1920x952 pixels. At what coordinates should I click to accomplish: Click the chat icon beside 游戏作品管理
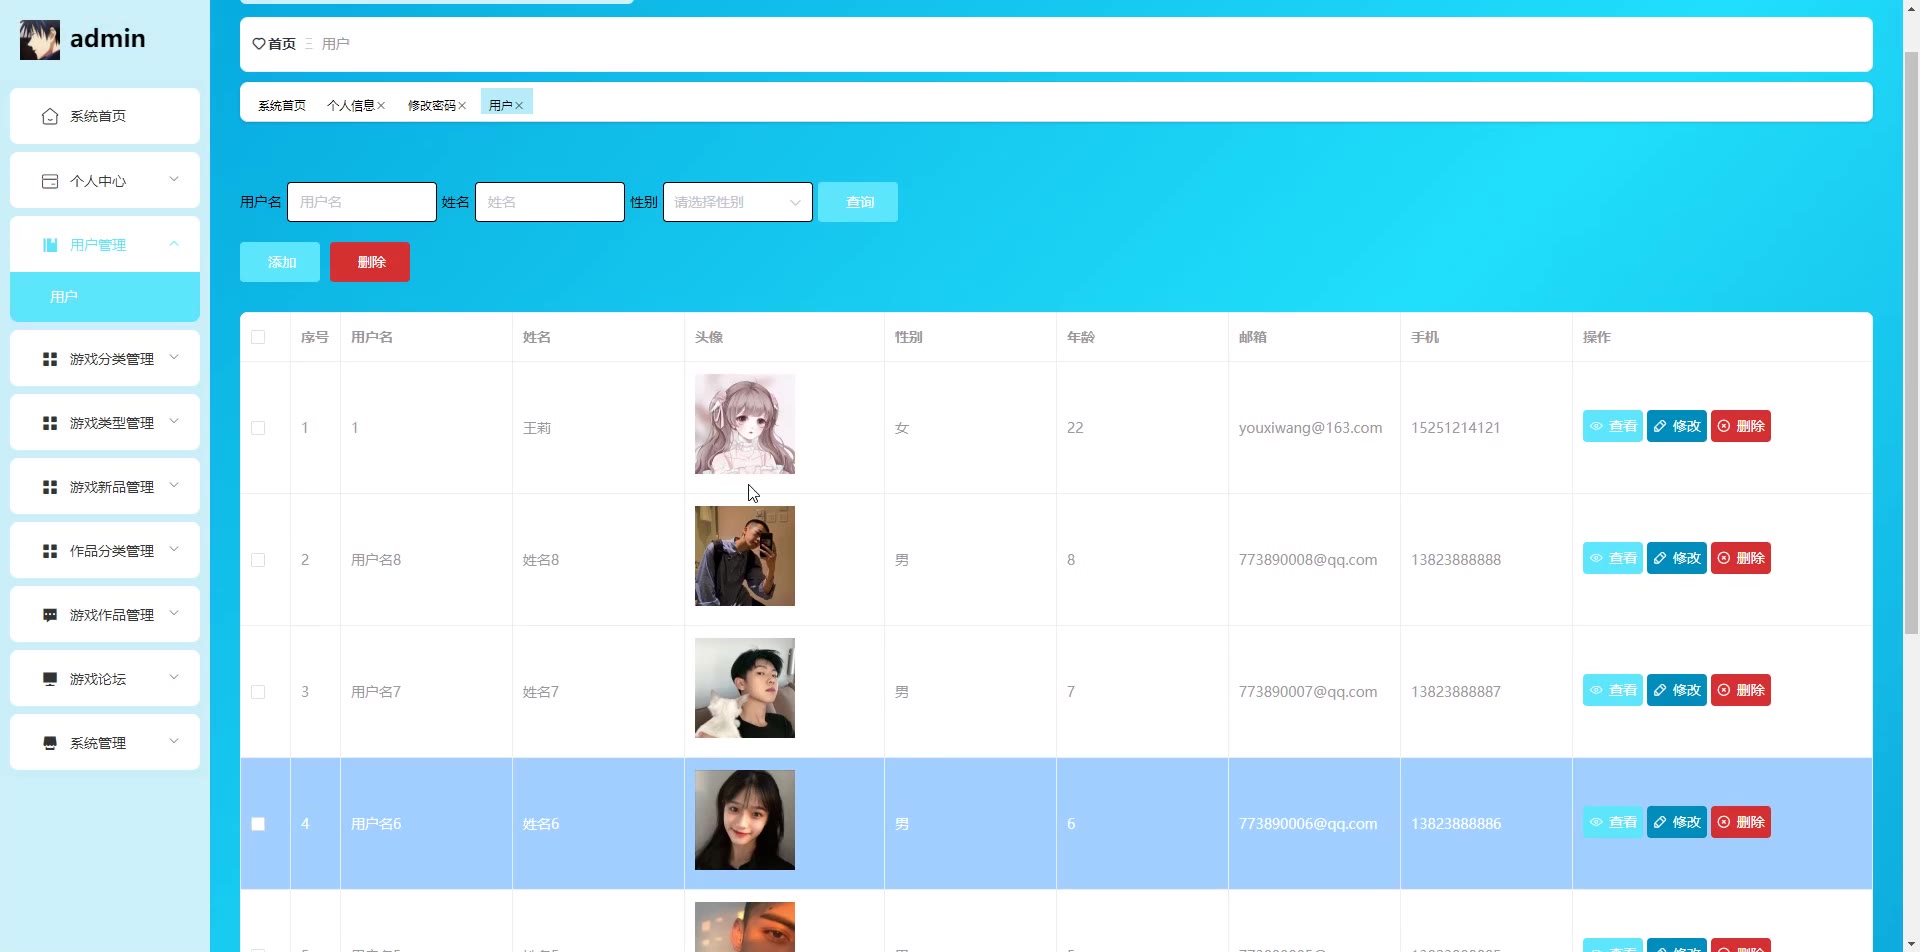50,615
